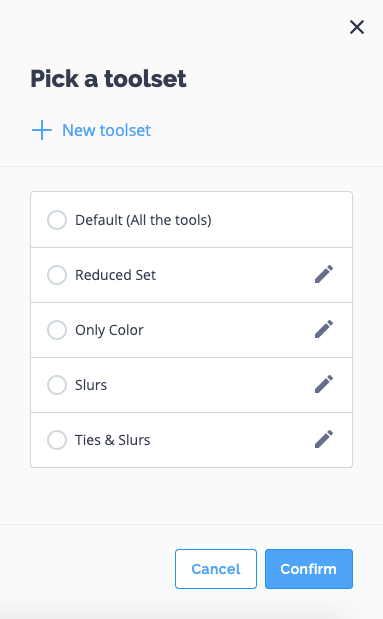The width and height of the screenshot is (383, 619).
Task: Edit the Slurs toolset via pencil icon
Action: (x=324, y=385)
